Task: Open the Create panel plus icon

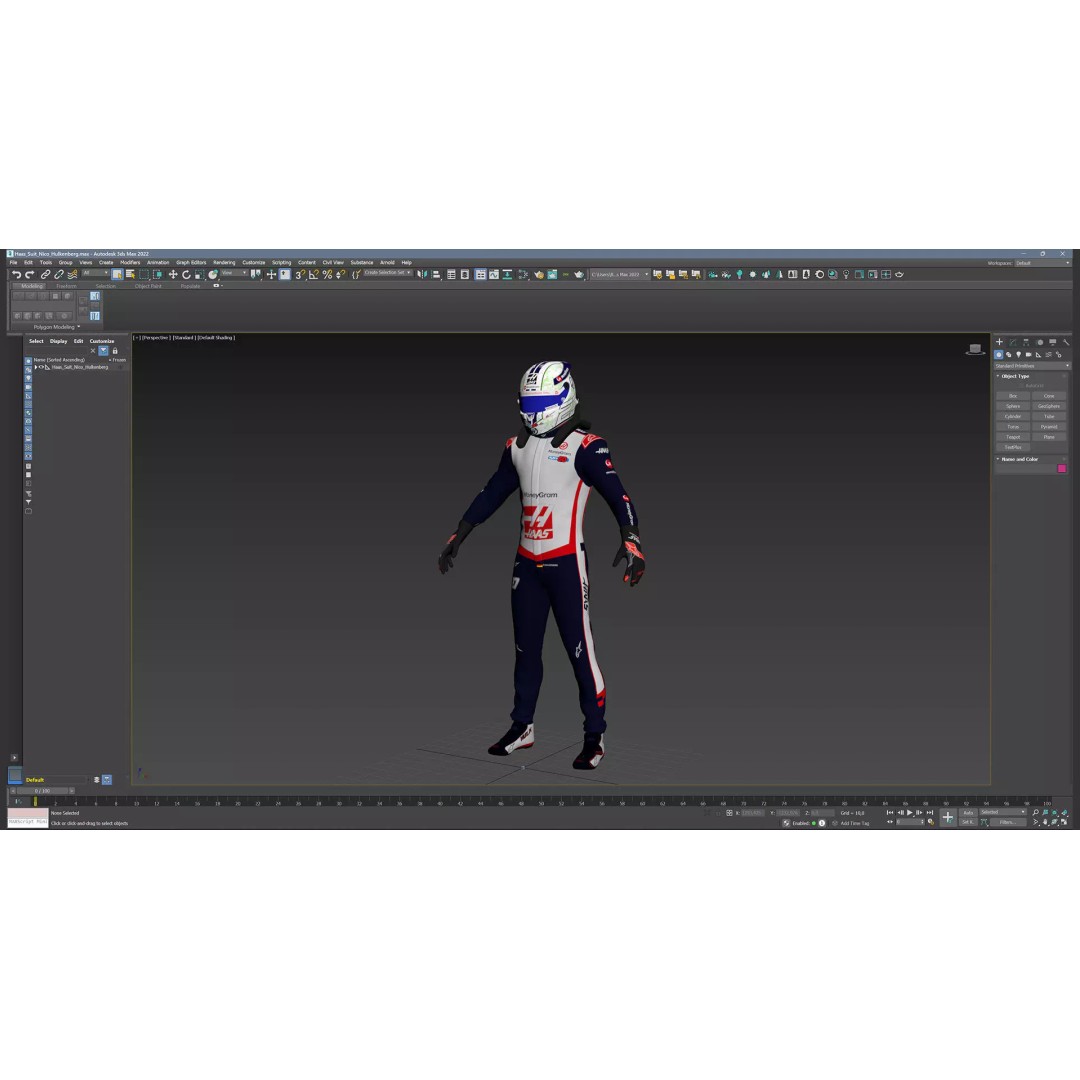Action: click(x=999, y=342)
